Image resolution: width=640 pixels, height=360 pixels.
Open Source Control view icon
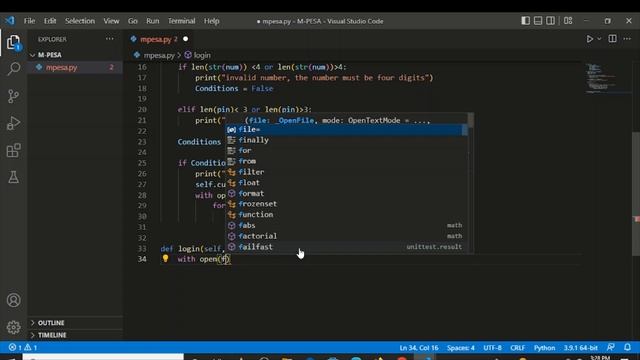click(x=13, y=96)
